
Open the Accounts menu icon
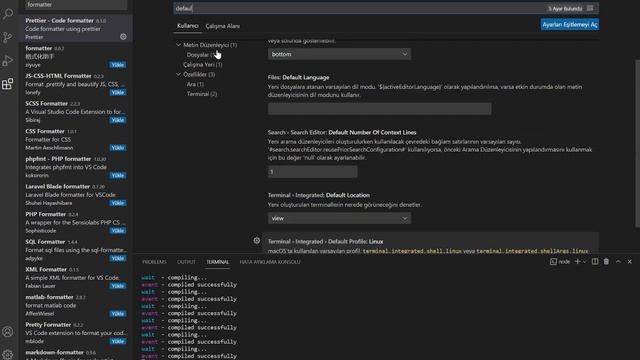click(8, 332)
